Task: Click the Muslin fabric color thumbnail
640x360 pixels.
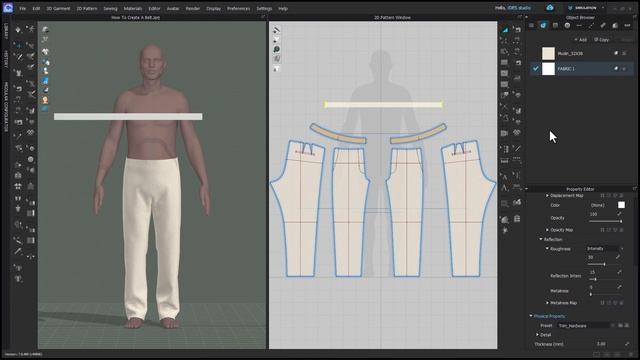Action: [548, 53]
